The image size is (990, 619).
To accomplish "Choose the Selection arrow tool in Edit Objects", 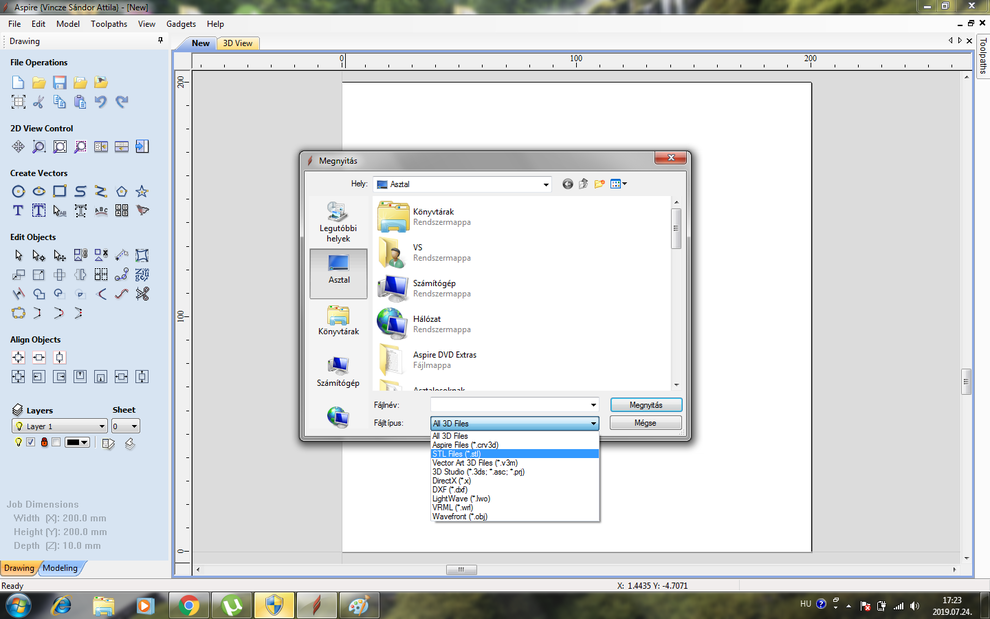I will [x=18, y=255].
